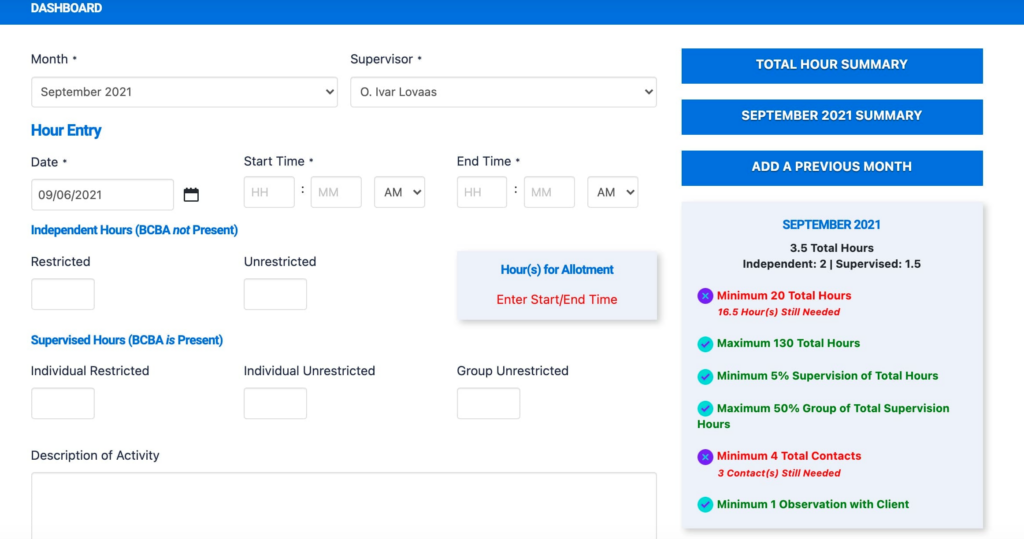Click the DASHBOARD header item
Viewport: 1024px width, 539px height.
66,9
